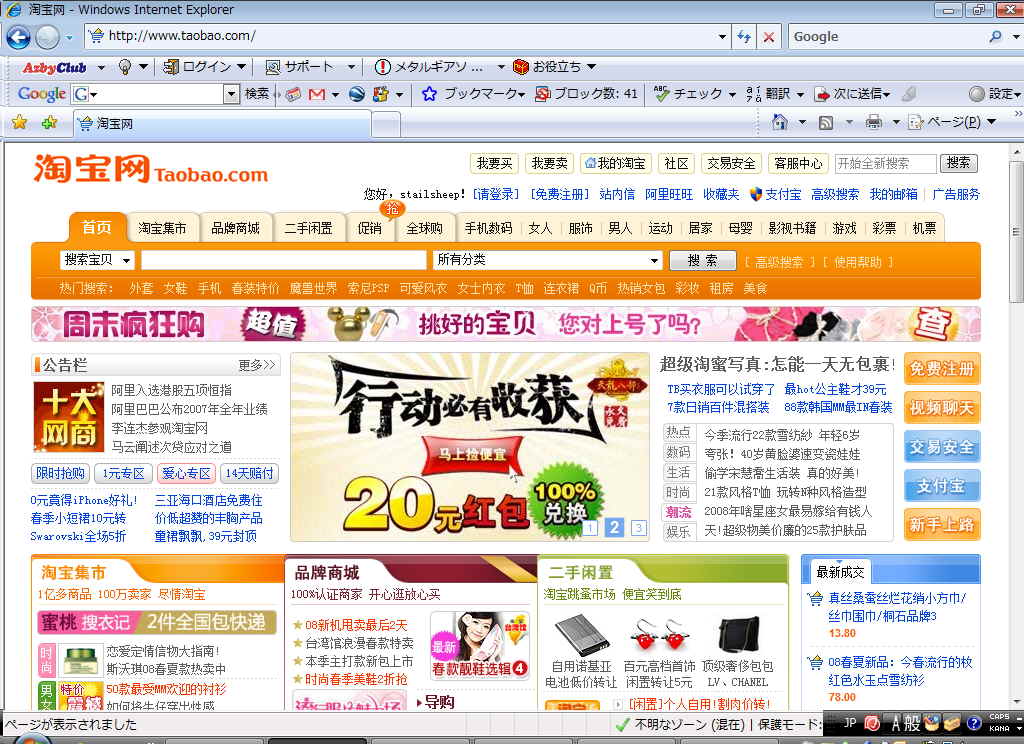Click the Forward navigation button
This screenshot has width=1024, height=744.
click(47, 37)
